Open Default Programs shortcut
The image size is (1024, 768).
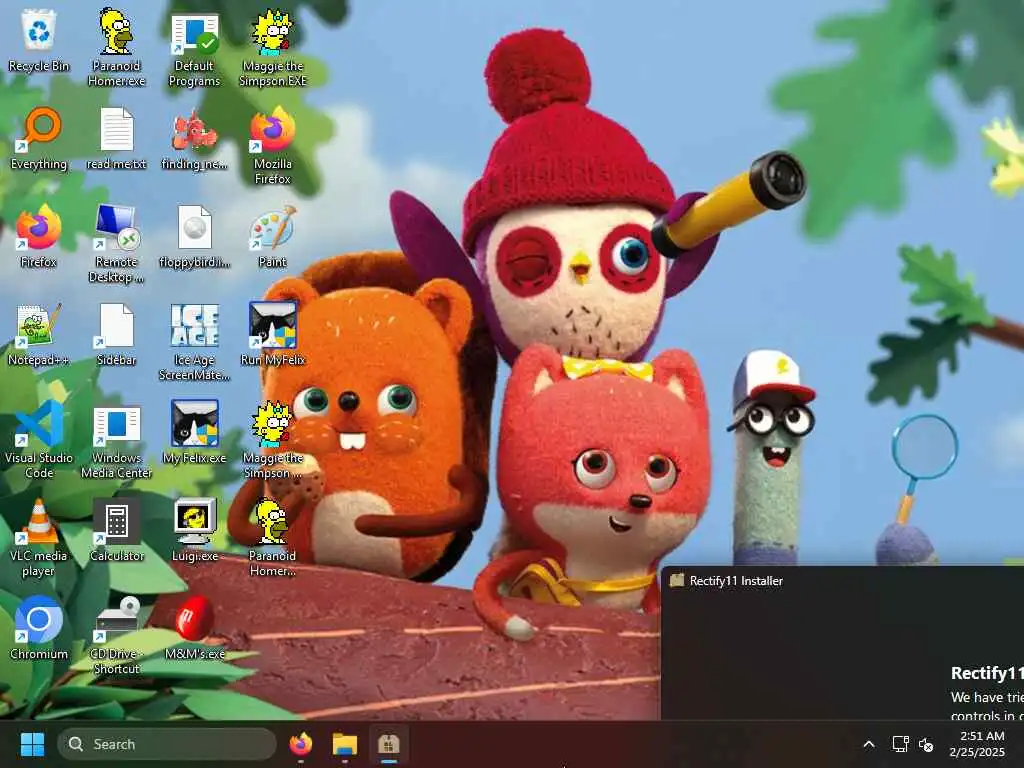pyautogui.click(x=194, y=49)
